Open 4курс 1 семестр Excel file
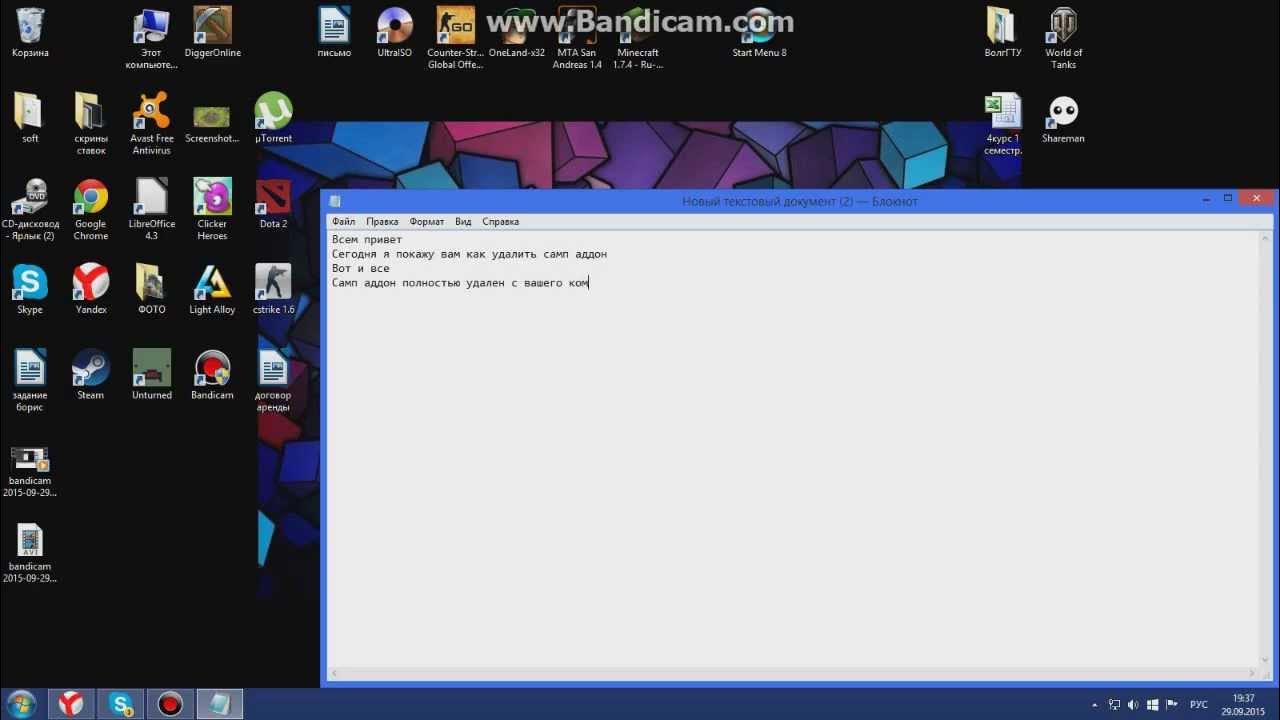The height and width of the screenshot is (720, 1280). point(1002,124)
